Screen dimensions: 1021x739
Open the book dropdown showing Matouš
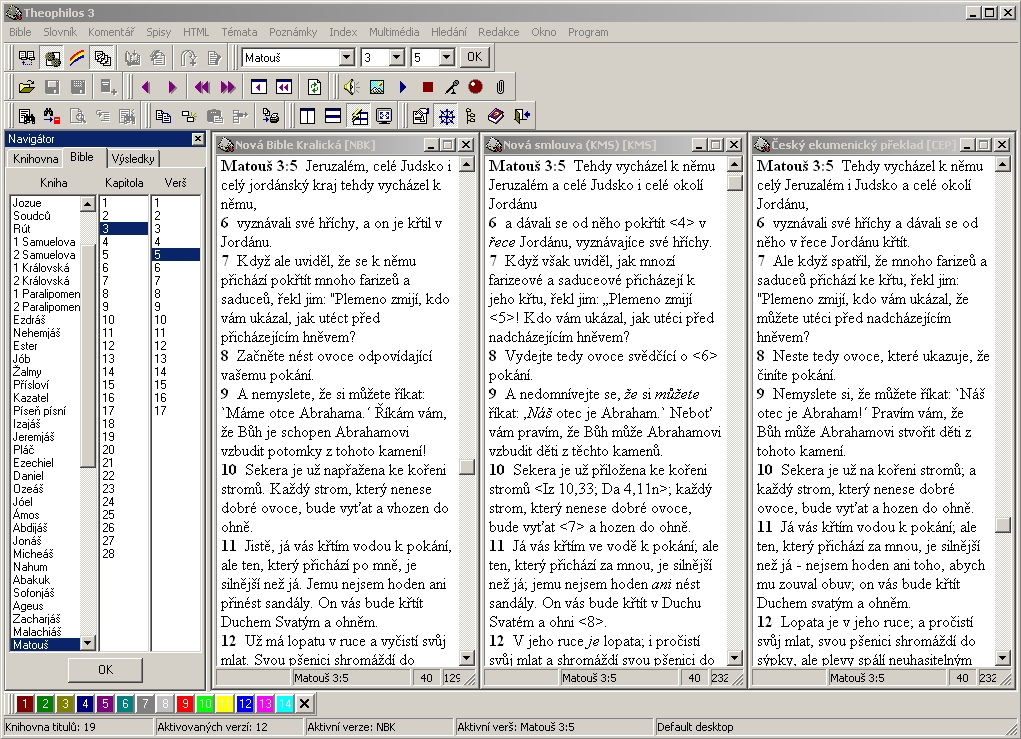pos(346,58)
